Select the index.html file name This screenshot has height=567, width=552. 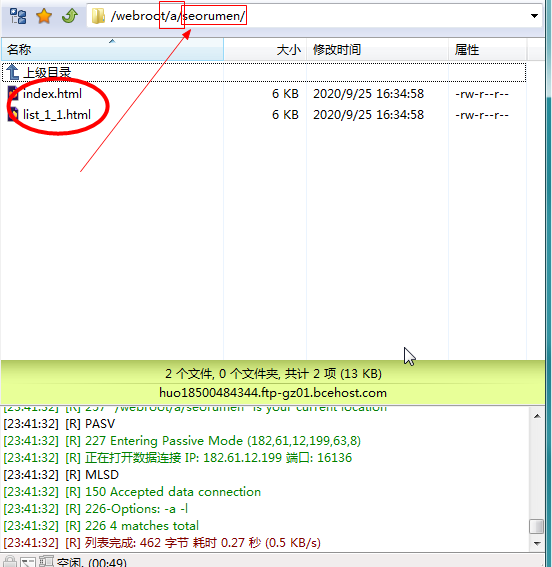pos(52,94)
